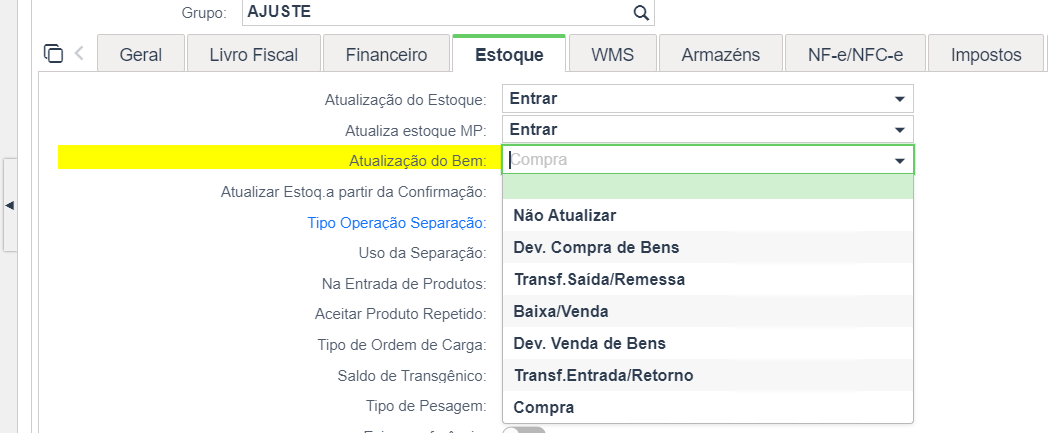This screenshot has width=1048, height=433.
Task: Switch to the NF-e/NFC-e tab
Action: tap(855, 54)
